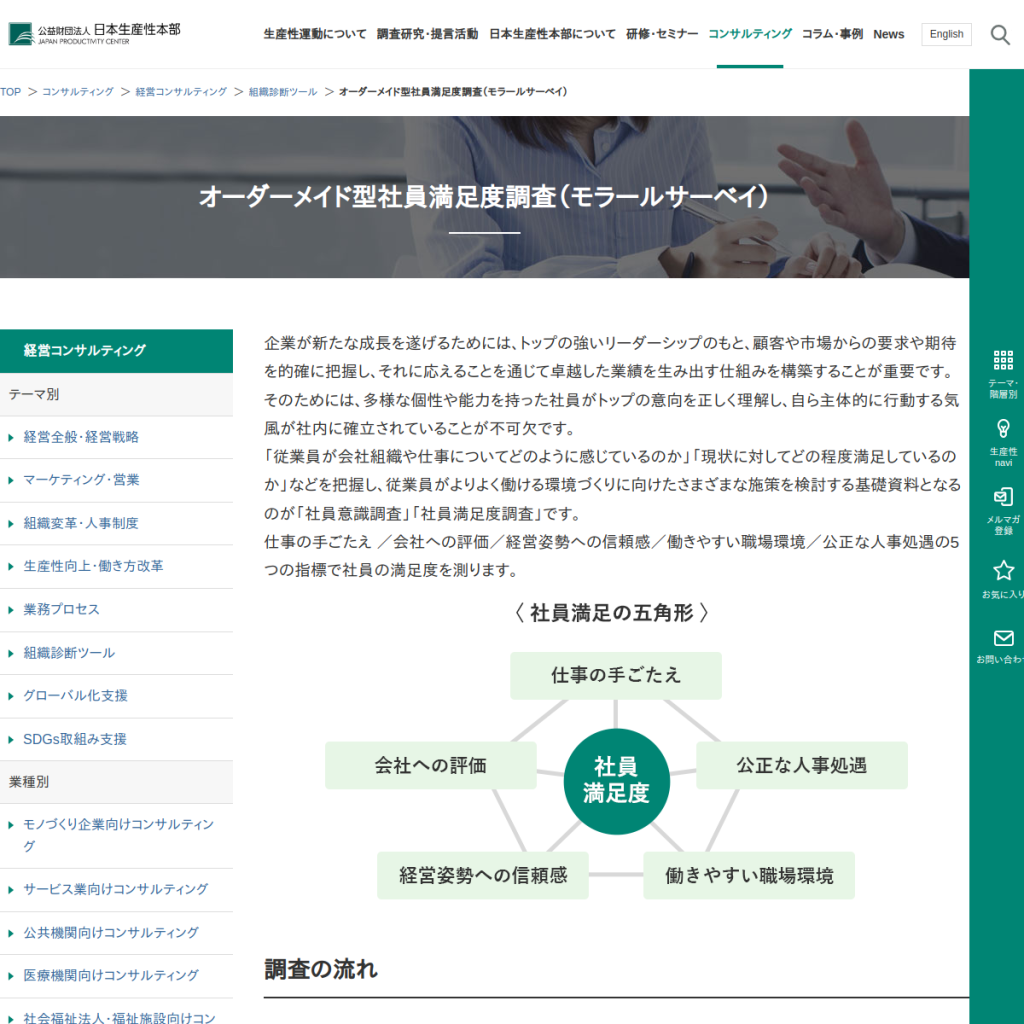Click the 〈社員満足の五角形〉 heading
1024x1024 pixels.
(612, 613)
